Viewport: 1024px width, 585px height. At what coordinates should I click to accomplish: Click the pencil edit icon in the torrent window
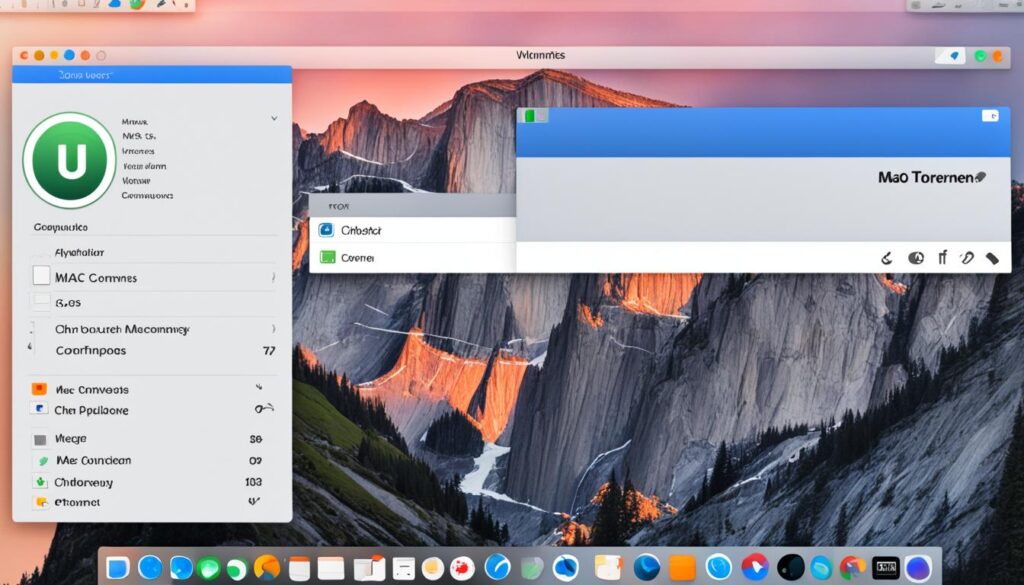(965, 258)
